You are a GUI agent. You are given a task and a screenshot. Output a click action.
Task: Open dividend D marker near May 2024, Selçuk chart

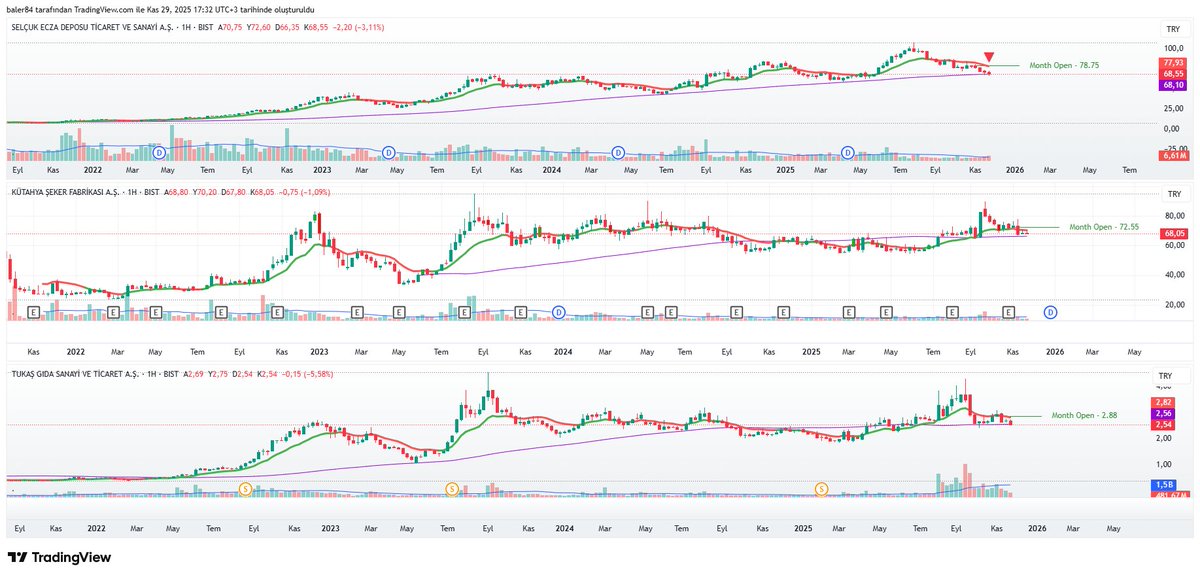(618, 152)
